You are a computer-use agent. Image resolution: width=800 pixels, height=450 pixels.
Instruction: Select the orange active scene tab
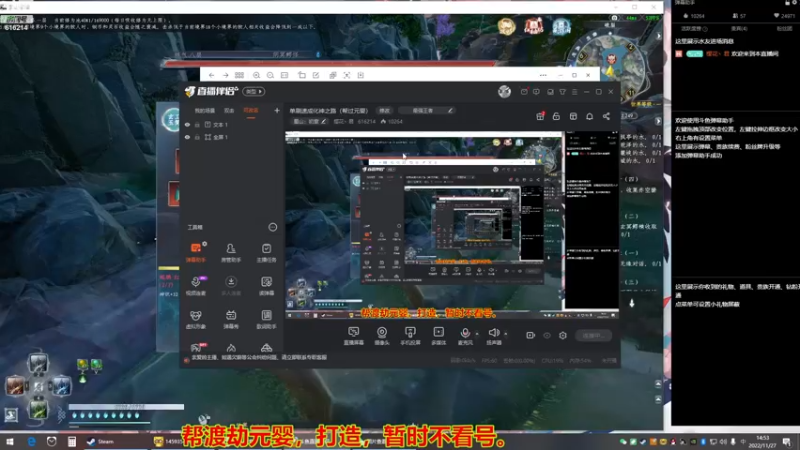coord(251,110)
